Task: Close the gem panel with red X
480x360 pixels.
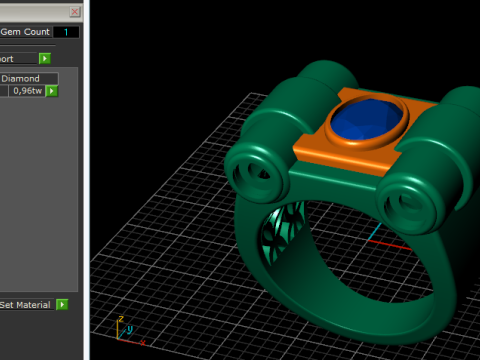Action: (x=75, y=12)
